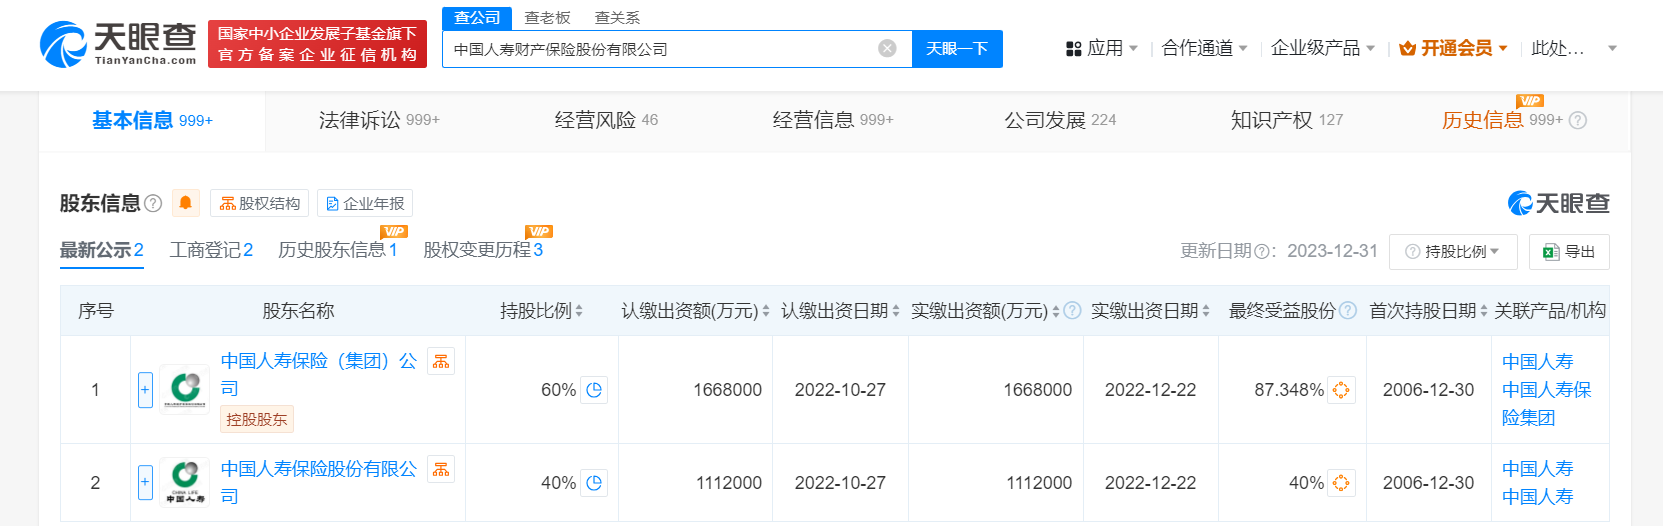Select the 最新公示 sub-tab
This screenshot has width=1663, height=526.
point(101,250)
